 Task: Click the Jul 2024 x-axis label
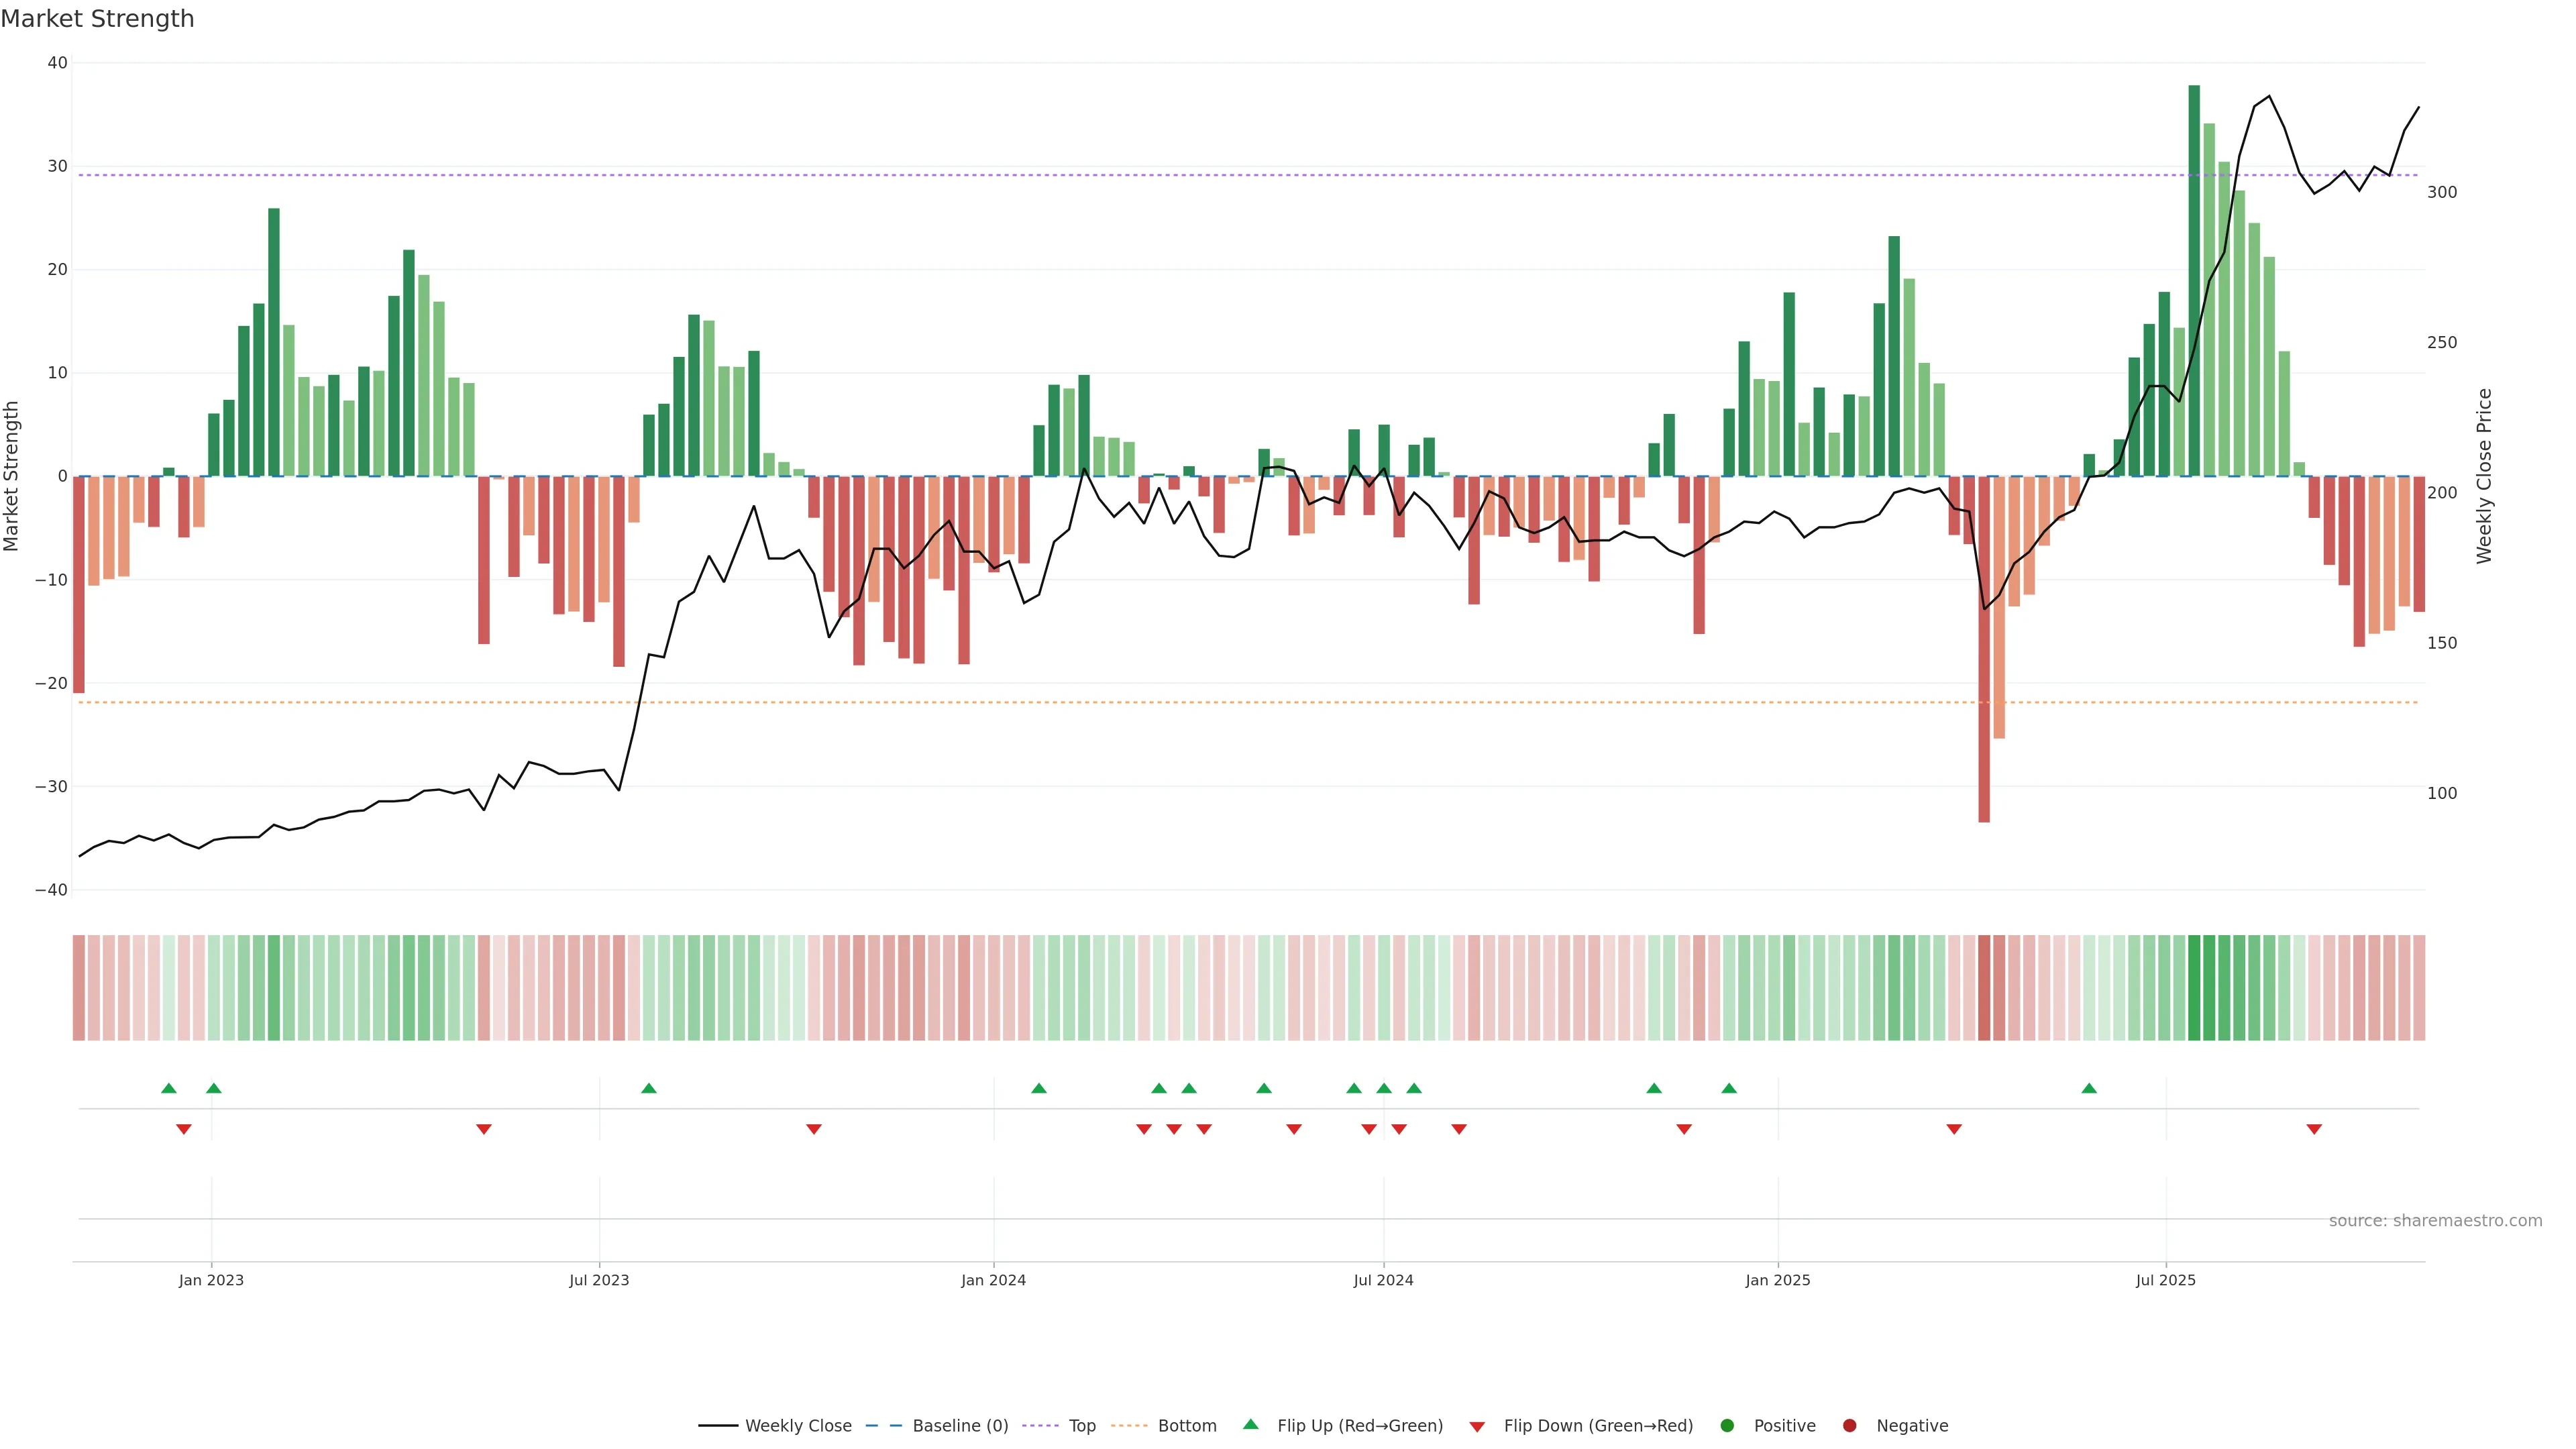click(1383, 1280)
